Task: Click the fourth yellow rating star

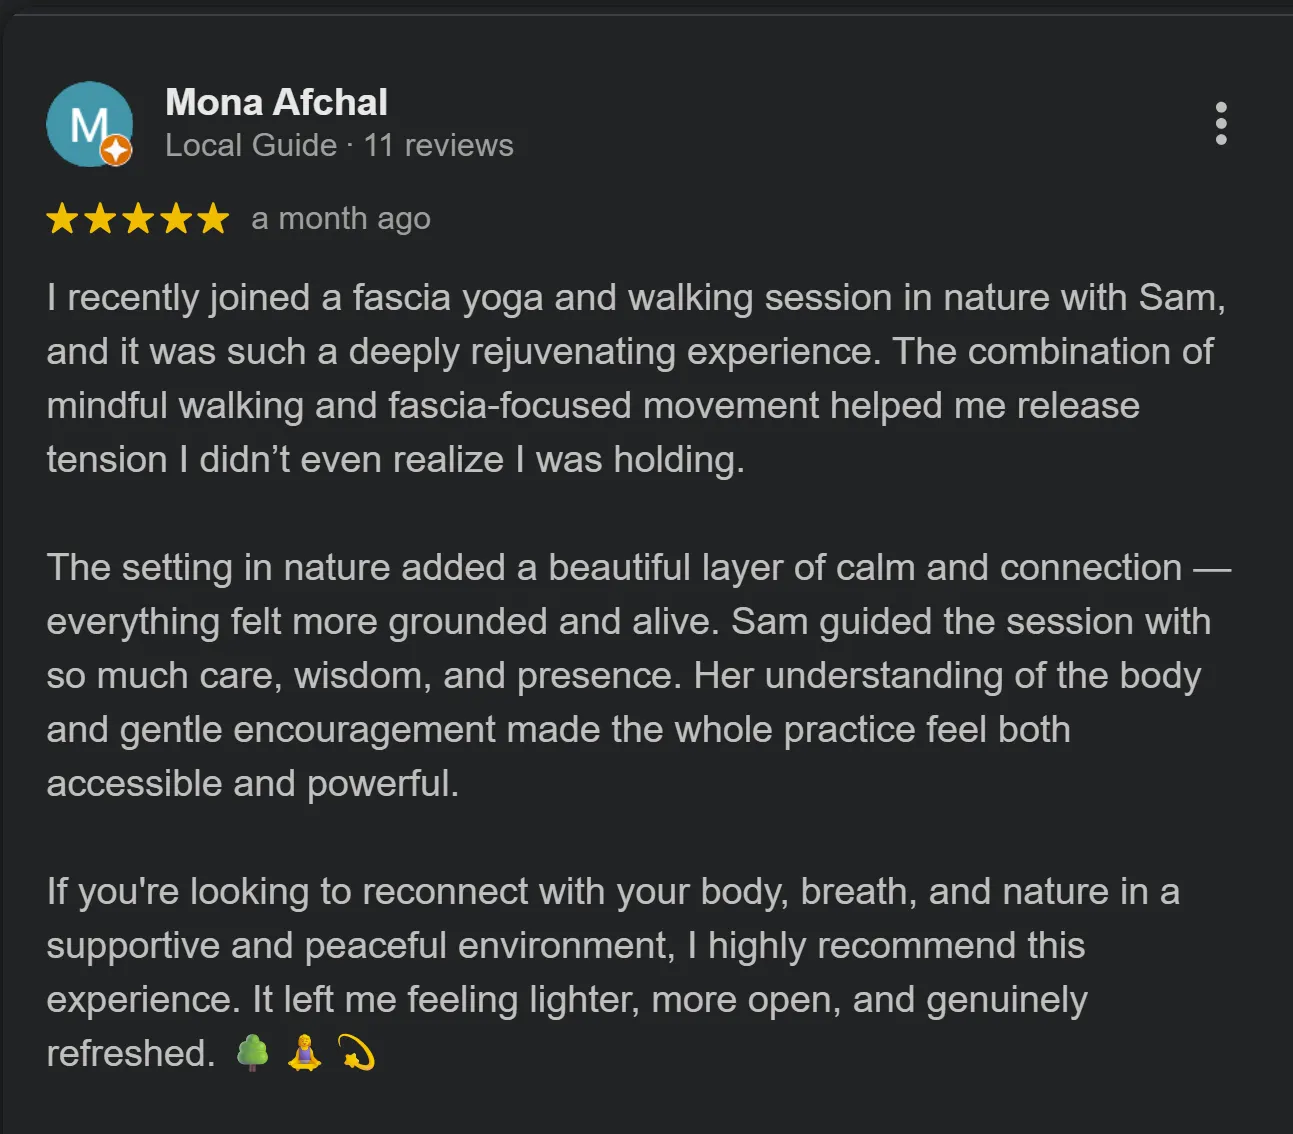Action: pos(176,218)
